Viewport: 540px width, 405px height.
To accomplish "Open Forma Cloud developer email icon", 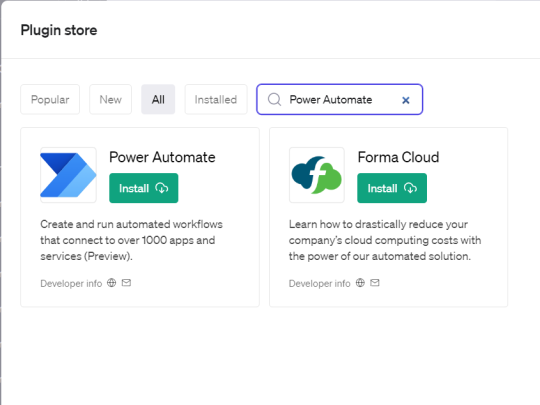I will click(375, 283).
